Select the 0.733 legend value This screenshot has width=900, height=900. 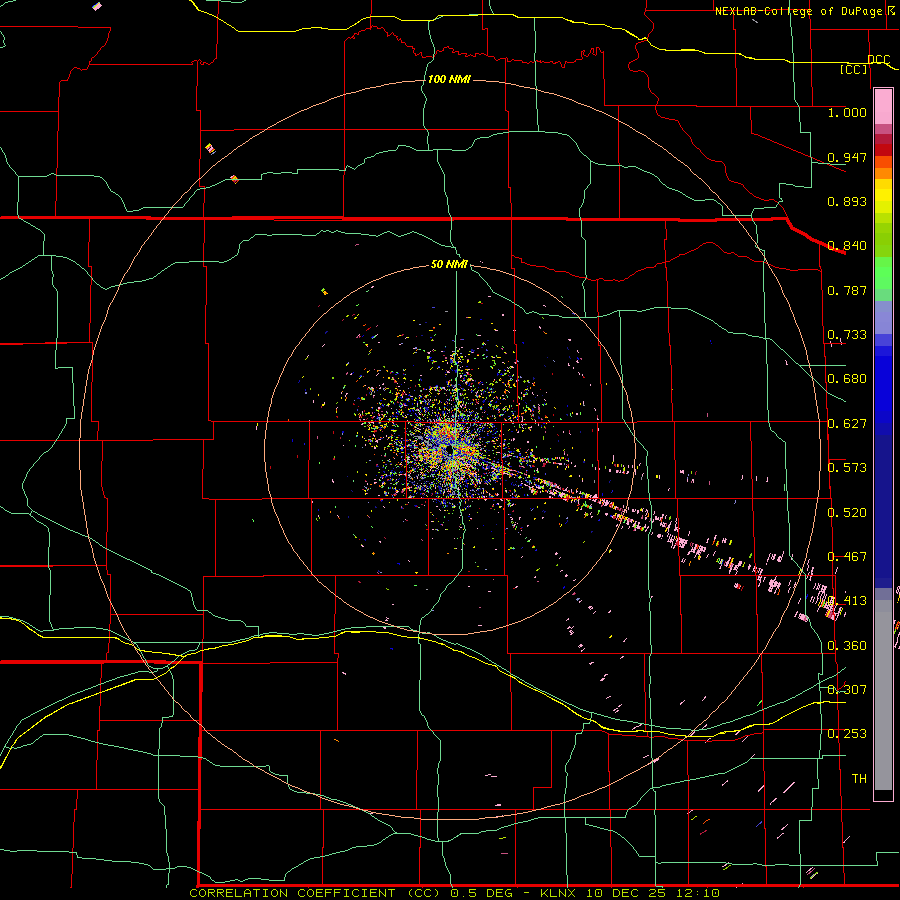[847, 335]
